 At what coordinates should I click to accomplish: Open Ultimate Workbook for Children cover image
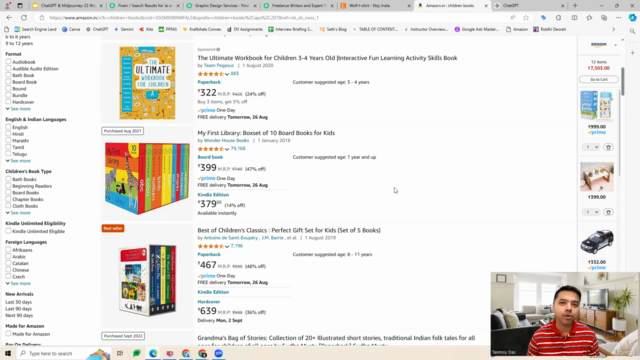(x=147, y=83)
